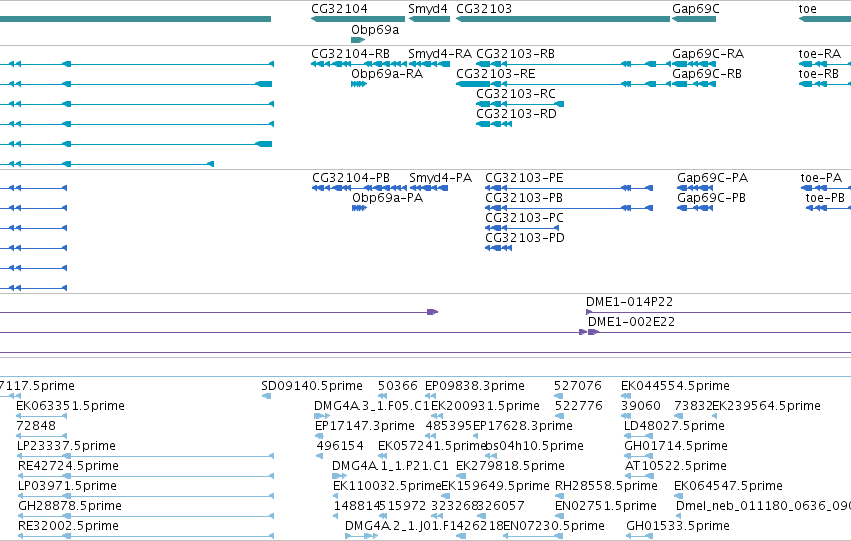The image size is (851, 541).
Task: Select clone label DME1-002E22
Action: pos(631,322)
